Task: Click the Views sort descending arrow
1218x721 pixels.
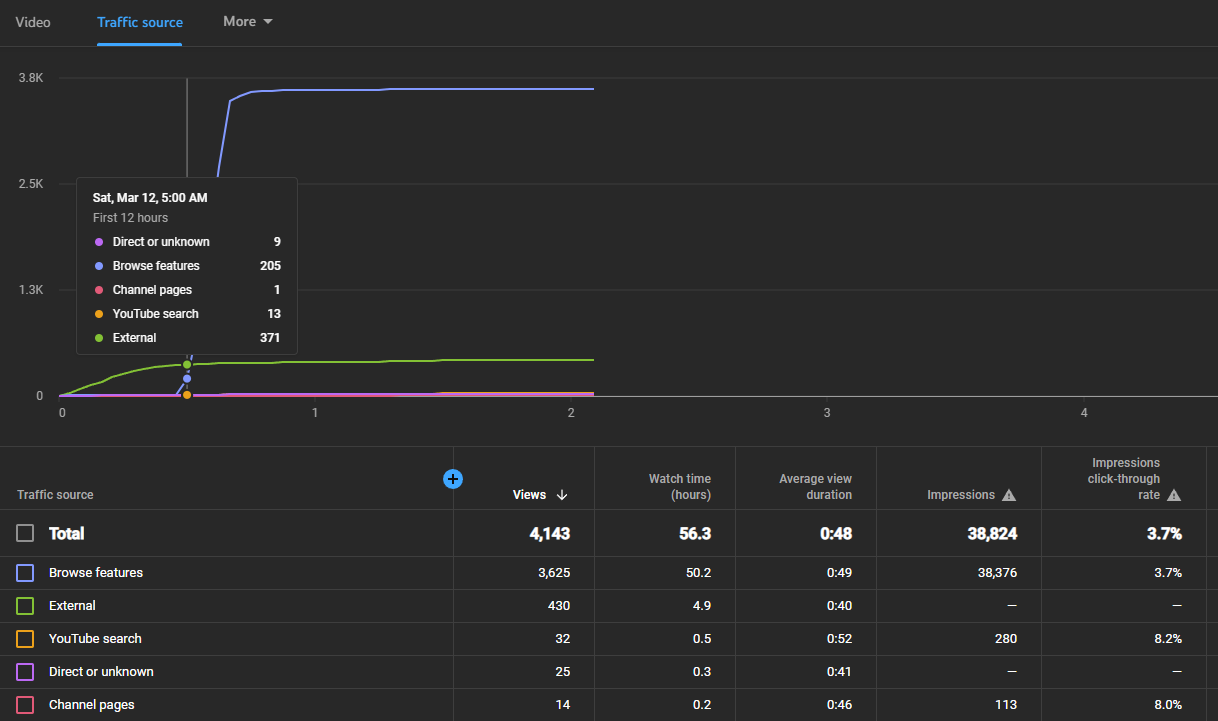Action: click(x=562, y=495)
